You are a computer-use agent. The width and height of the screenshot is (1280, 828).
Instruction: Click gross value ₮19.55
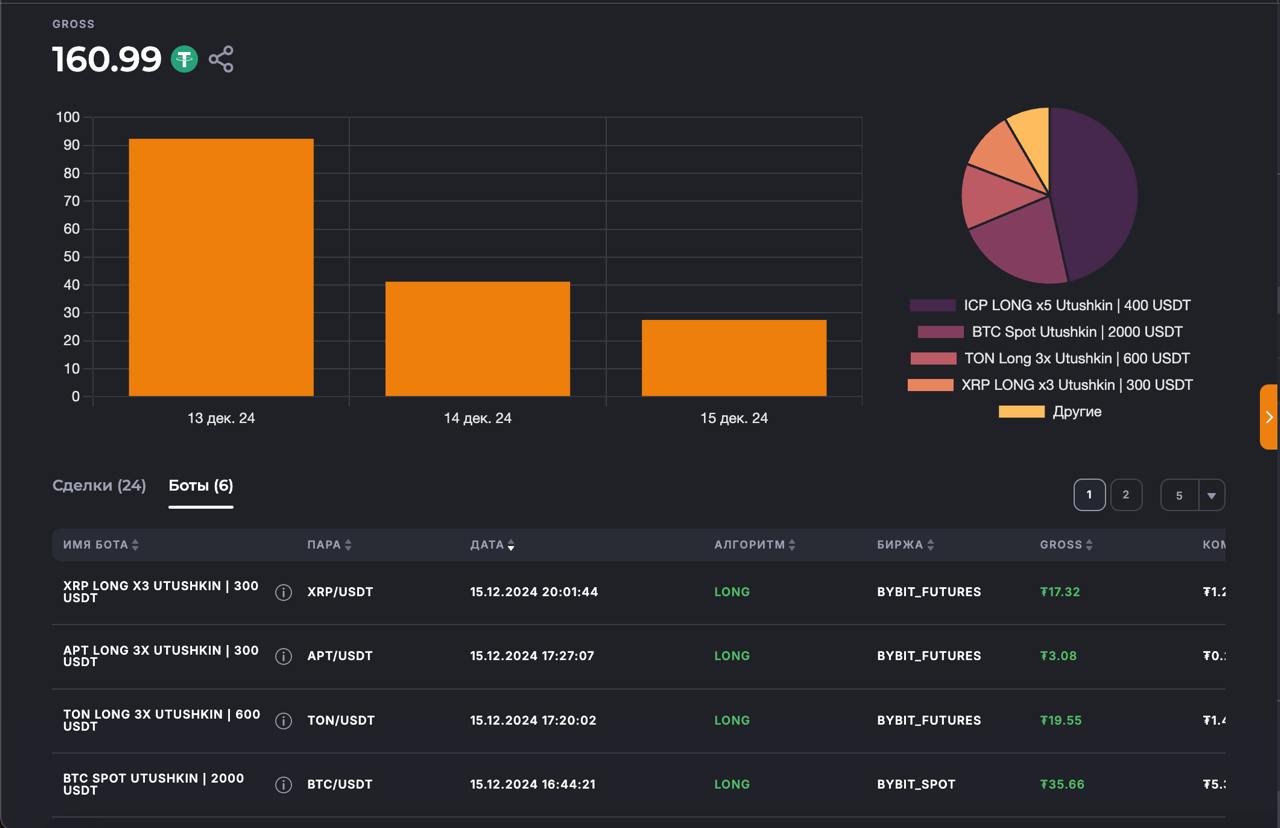point(1061,720)
